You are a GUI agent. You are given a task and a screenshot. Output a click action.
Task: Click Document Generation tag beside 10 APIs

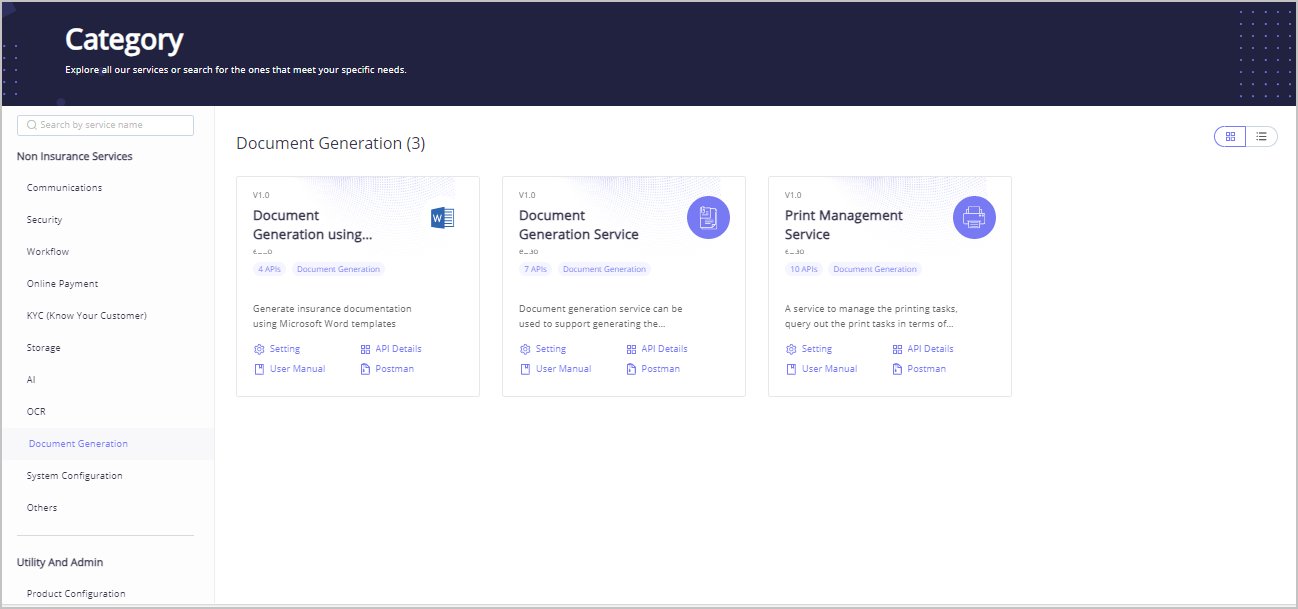point(875,269)
